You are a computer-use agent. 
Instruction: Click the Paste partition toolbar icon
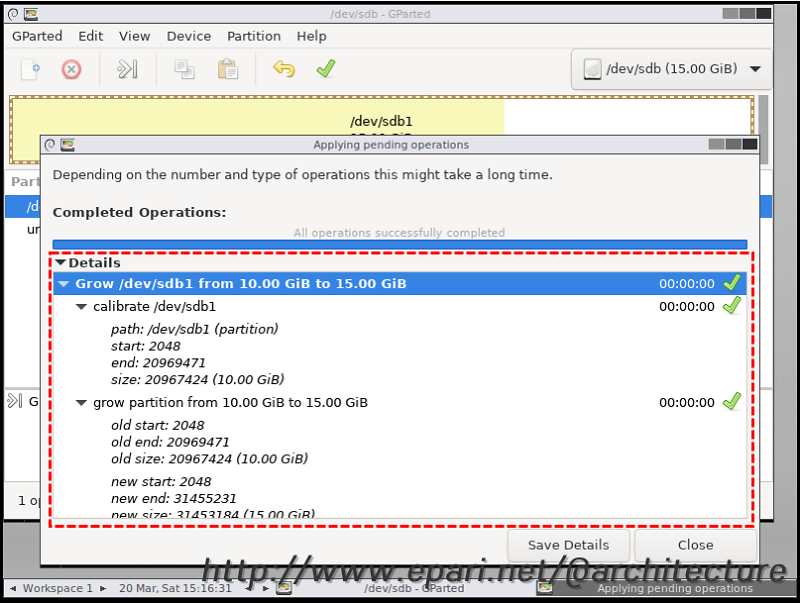[228, 69]
